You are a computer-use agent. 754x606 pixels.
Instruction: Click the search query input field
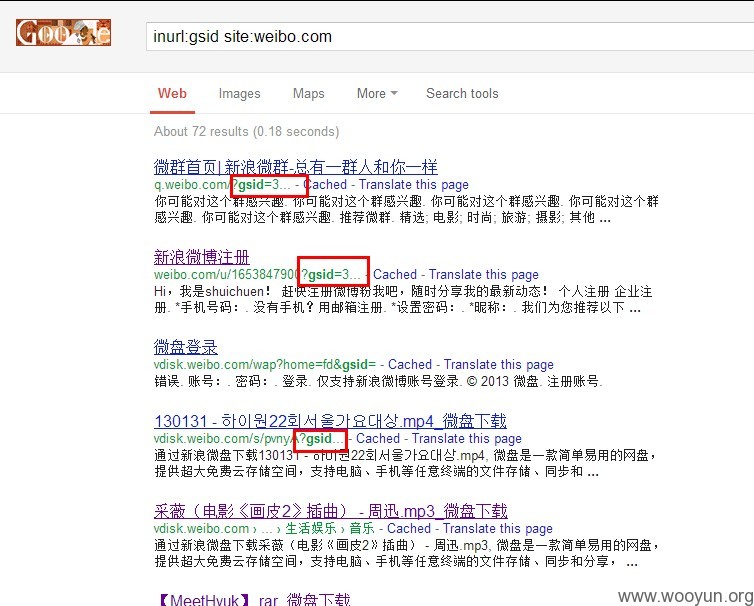click(450, 37)
